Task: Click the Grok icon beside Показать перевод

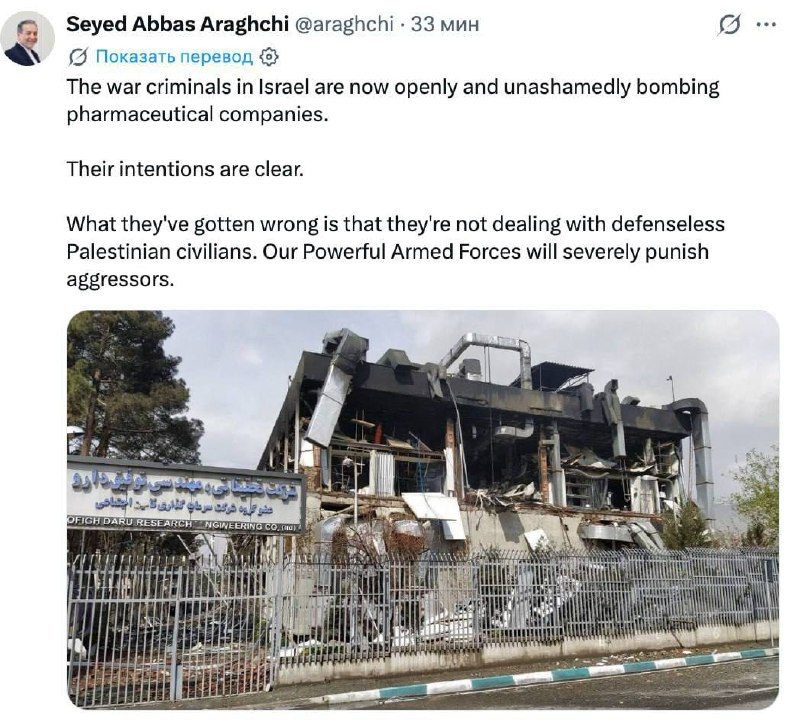Action: point(78,57)
